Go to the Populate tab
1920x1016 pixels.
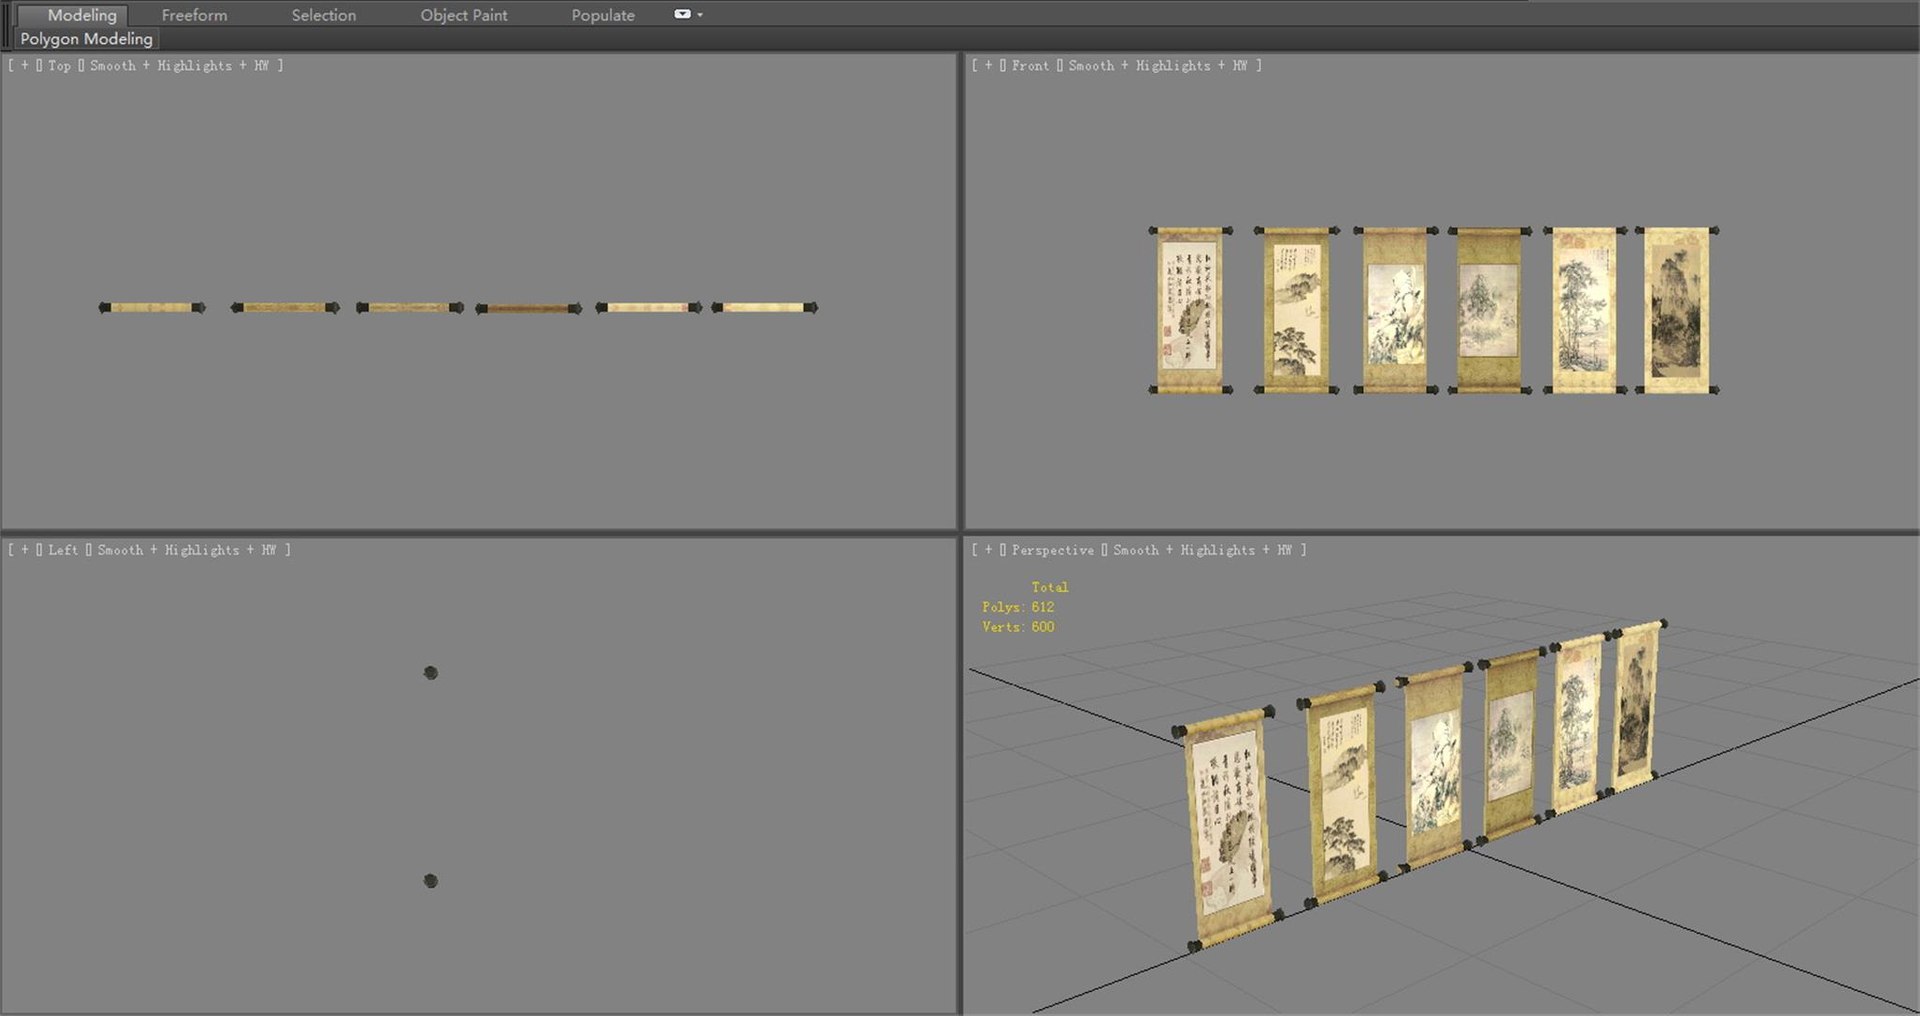coord(603,15)
